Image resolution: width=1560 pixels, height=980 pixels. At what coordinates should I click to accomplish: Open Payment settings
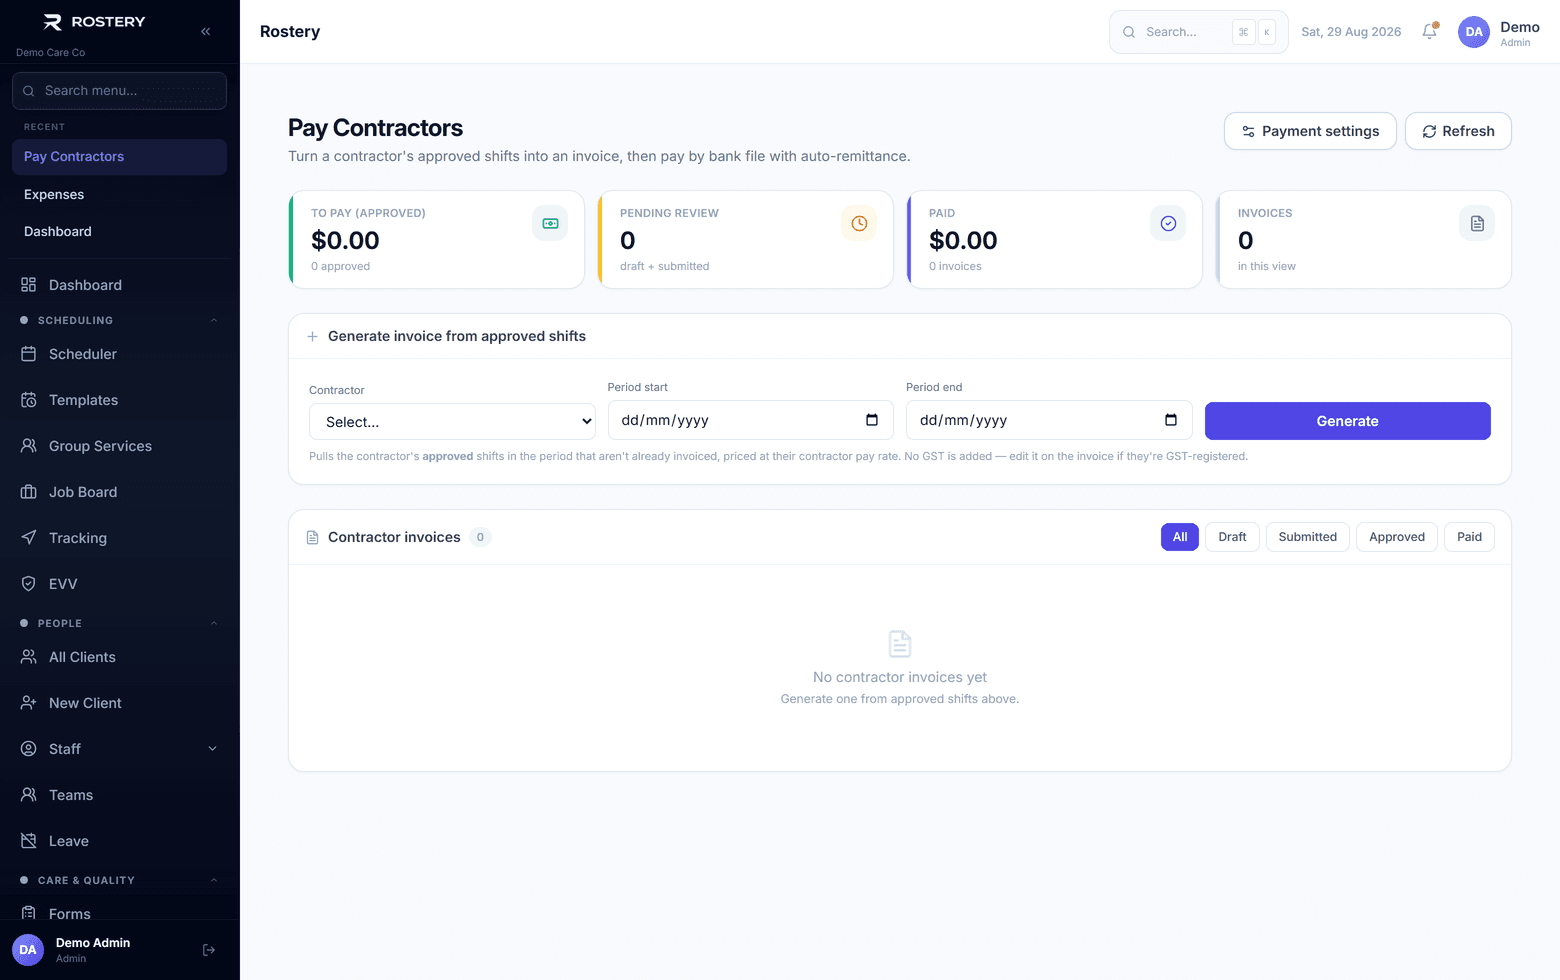(1310, 131)
